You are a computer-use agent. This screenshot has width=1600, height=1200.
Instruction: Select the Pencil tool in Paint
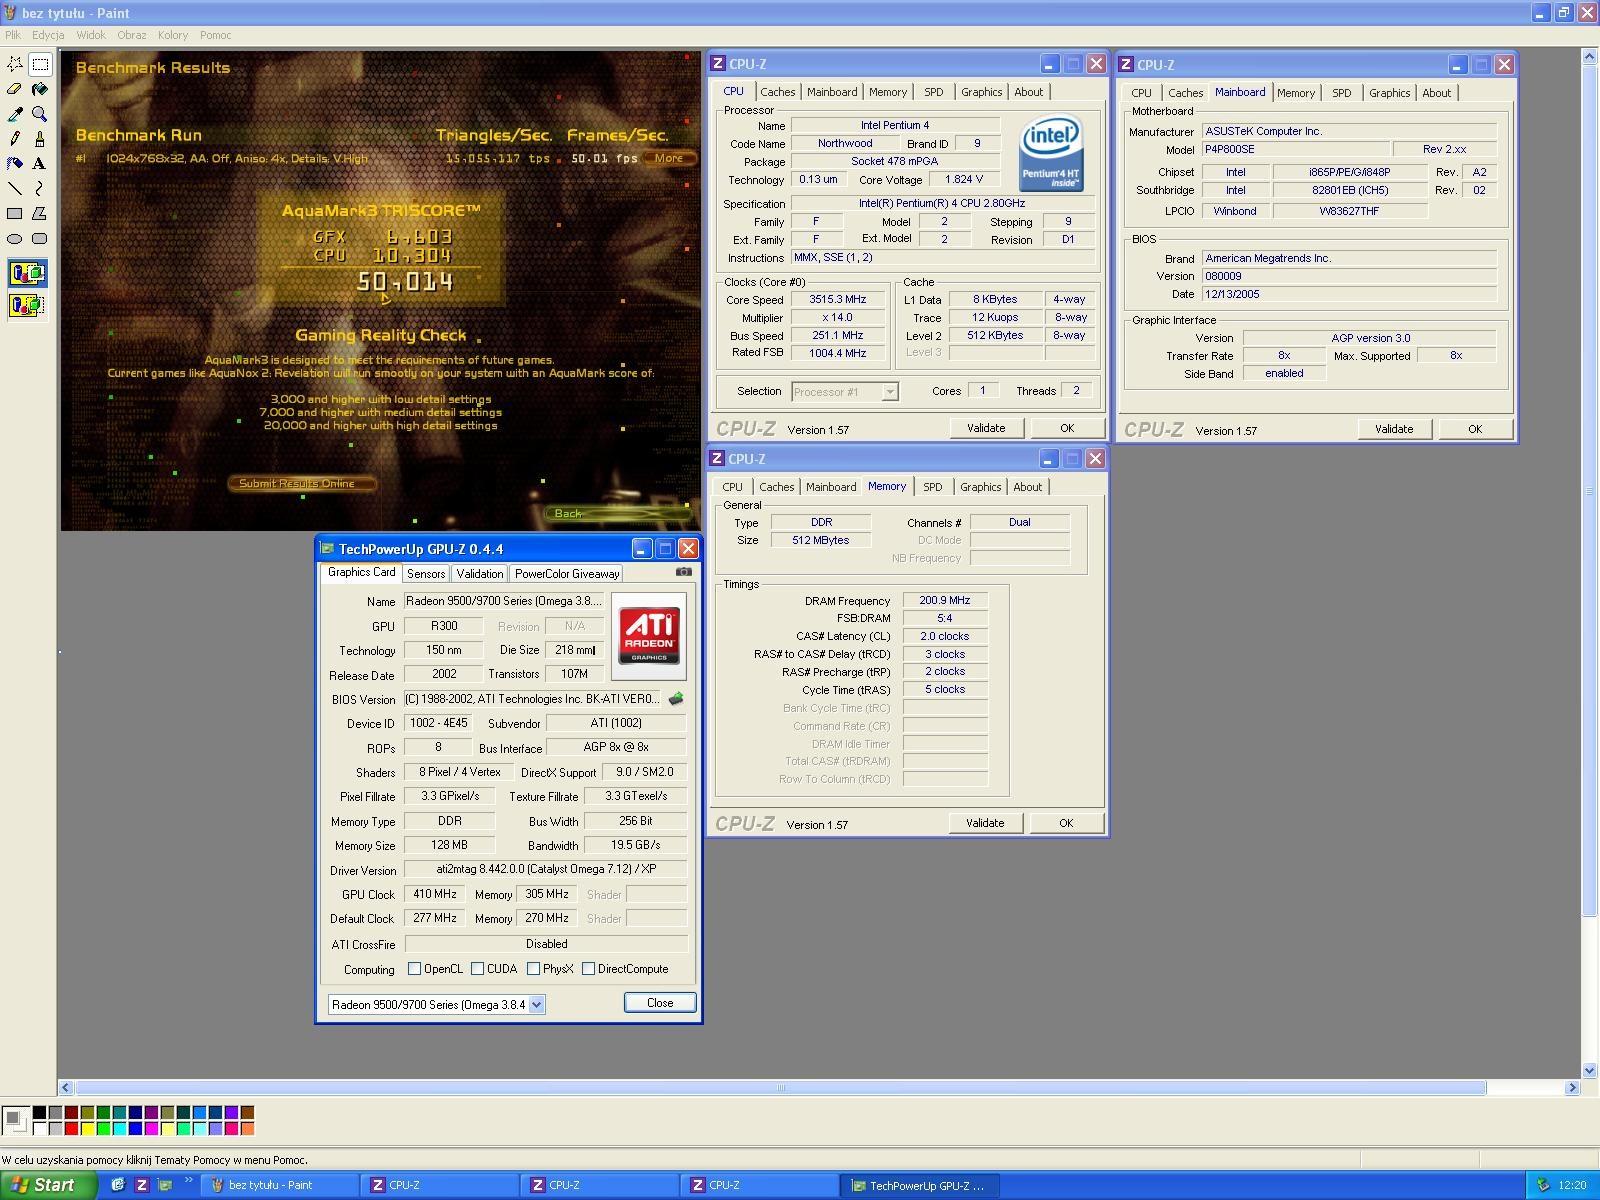(x=15, y=139)
